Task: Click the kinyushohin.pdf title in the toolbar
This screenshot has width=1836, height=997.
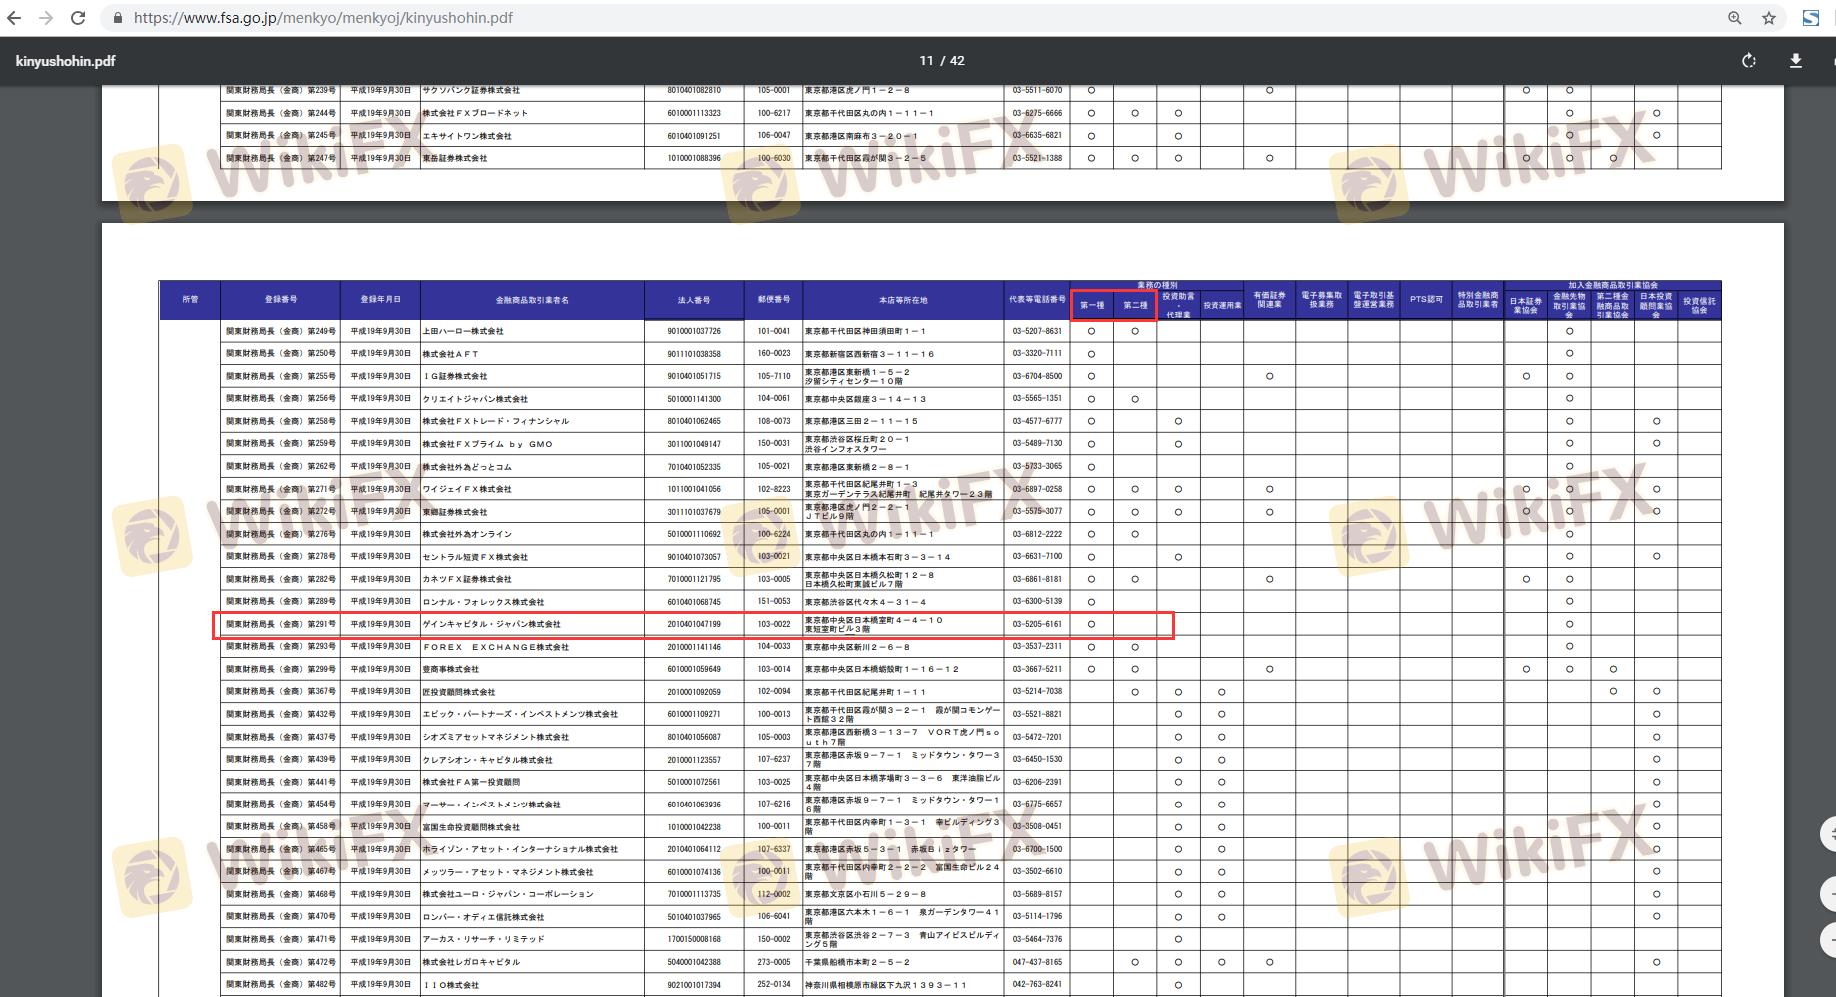Action: [66, 61]
